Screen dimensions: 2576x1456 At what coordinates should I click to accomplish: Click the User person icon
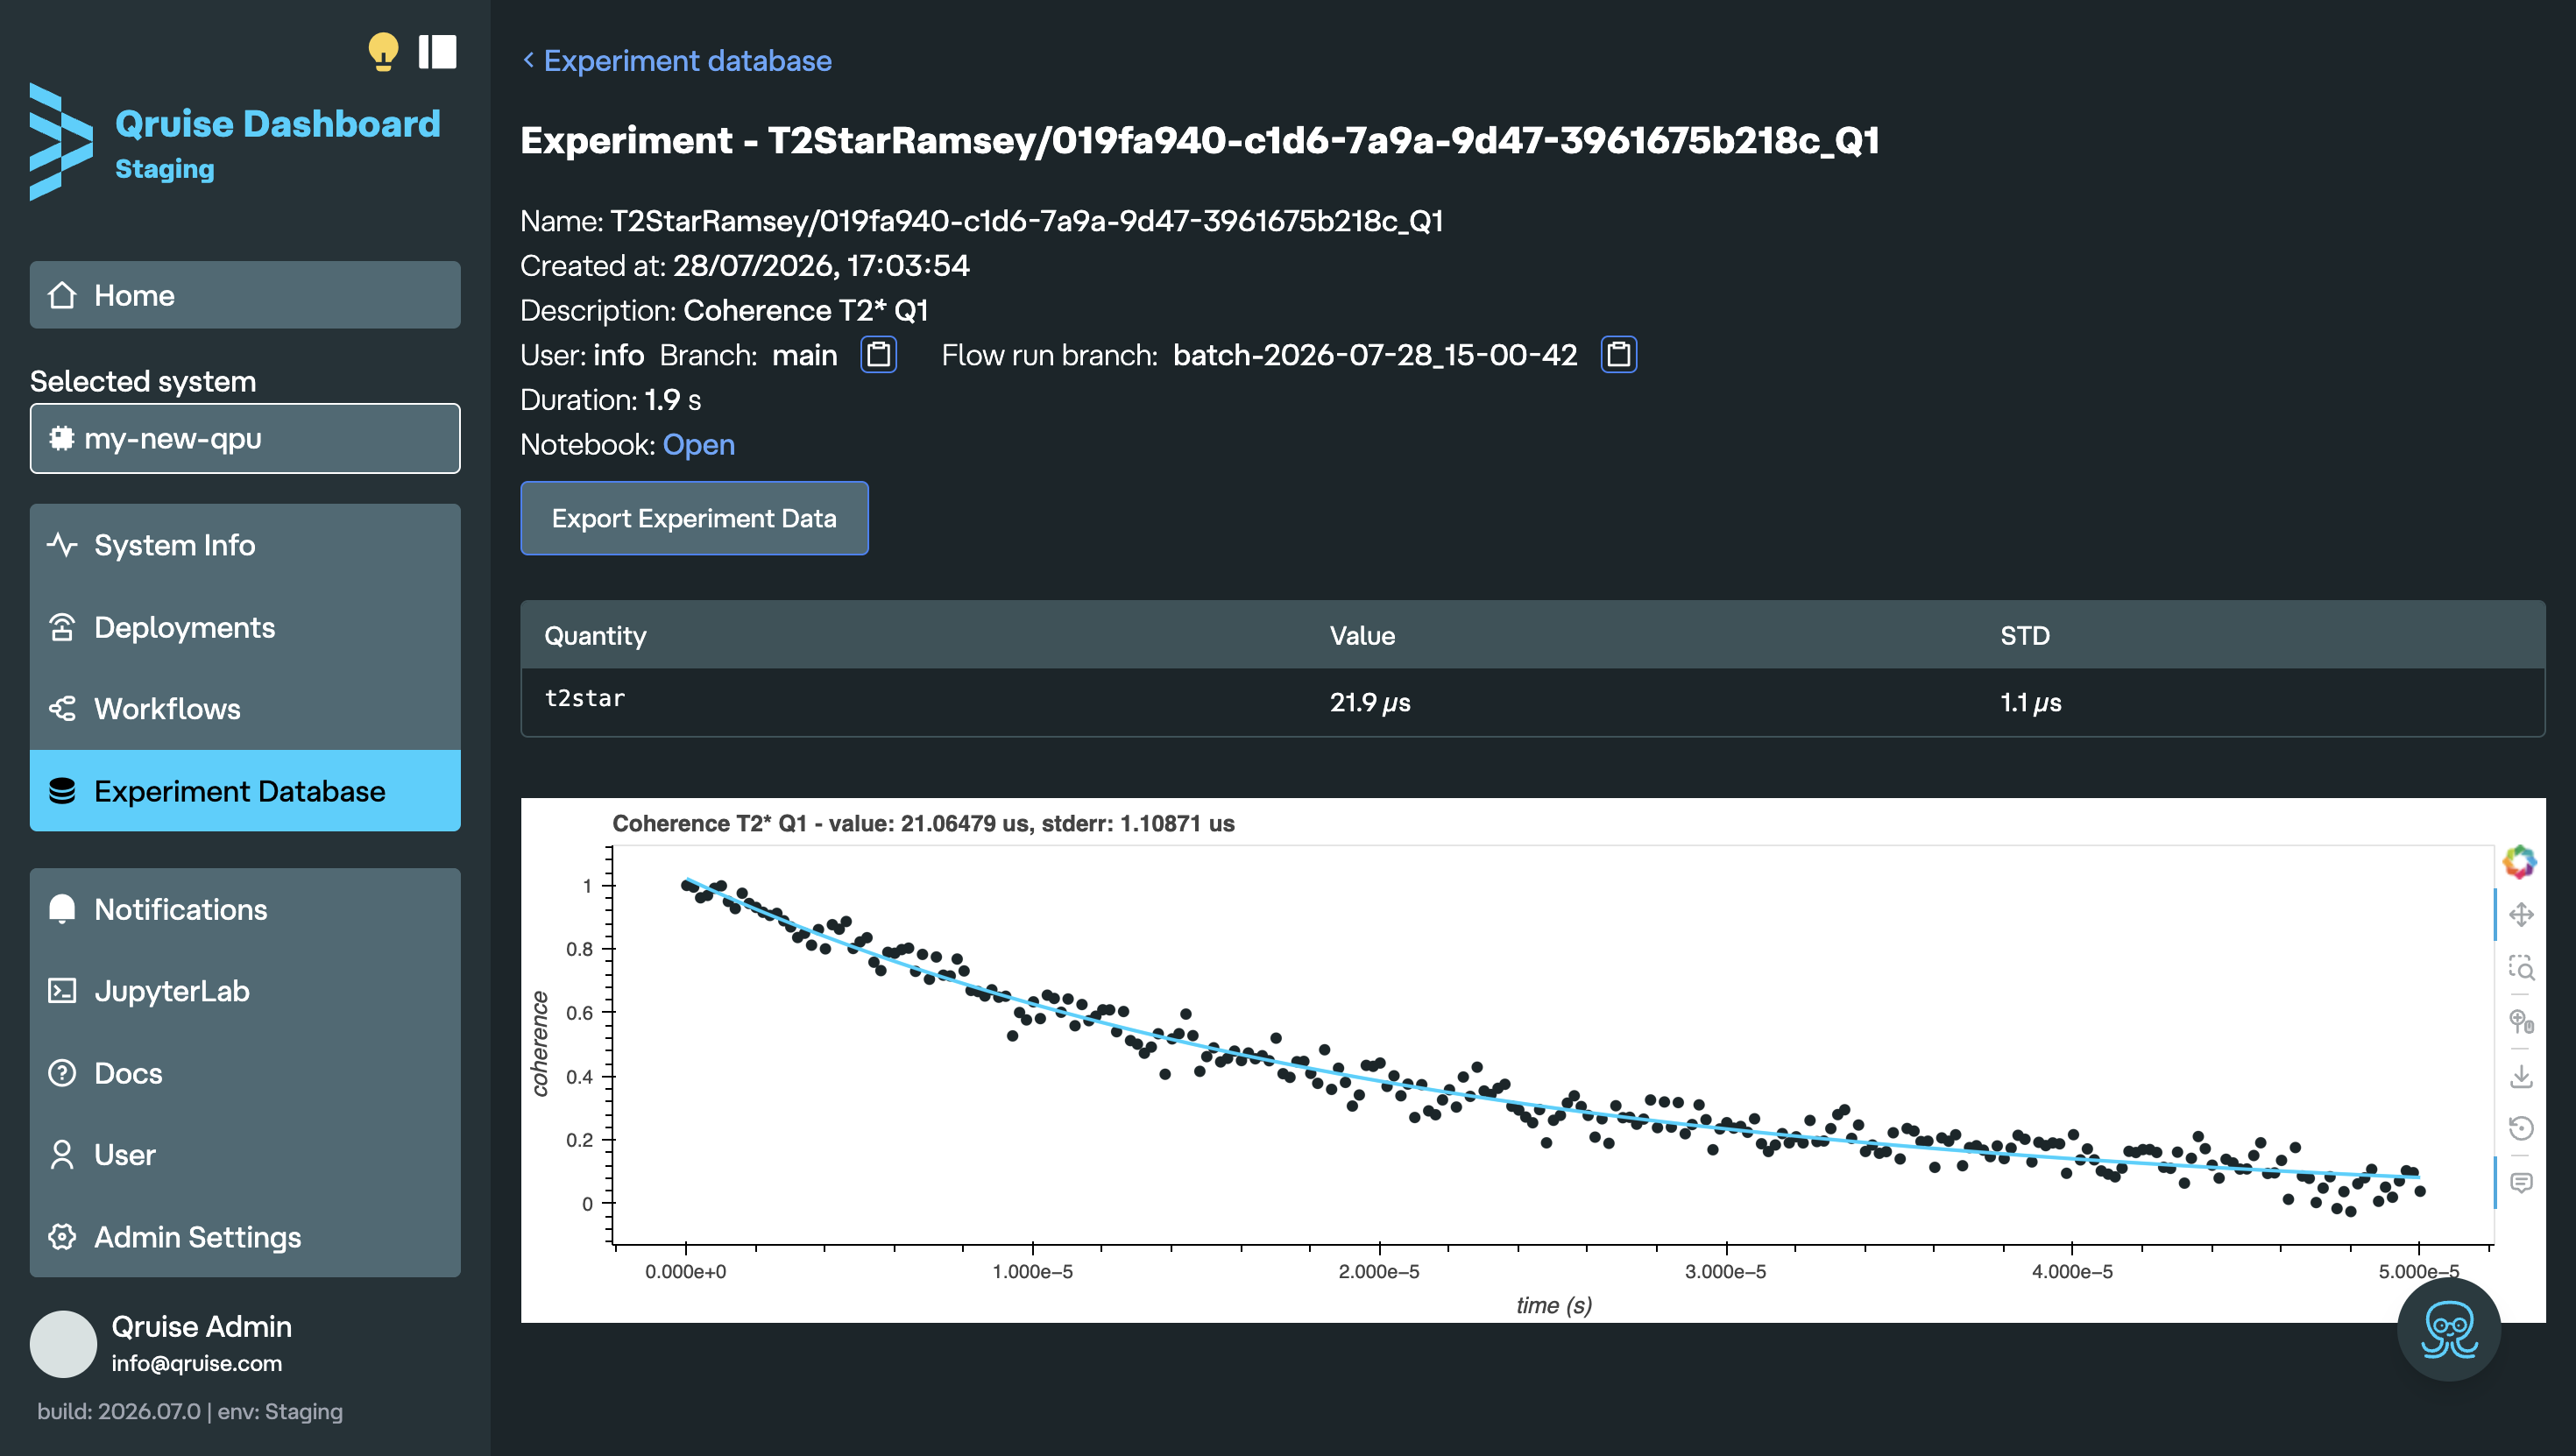pos(62,1155)
